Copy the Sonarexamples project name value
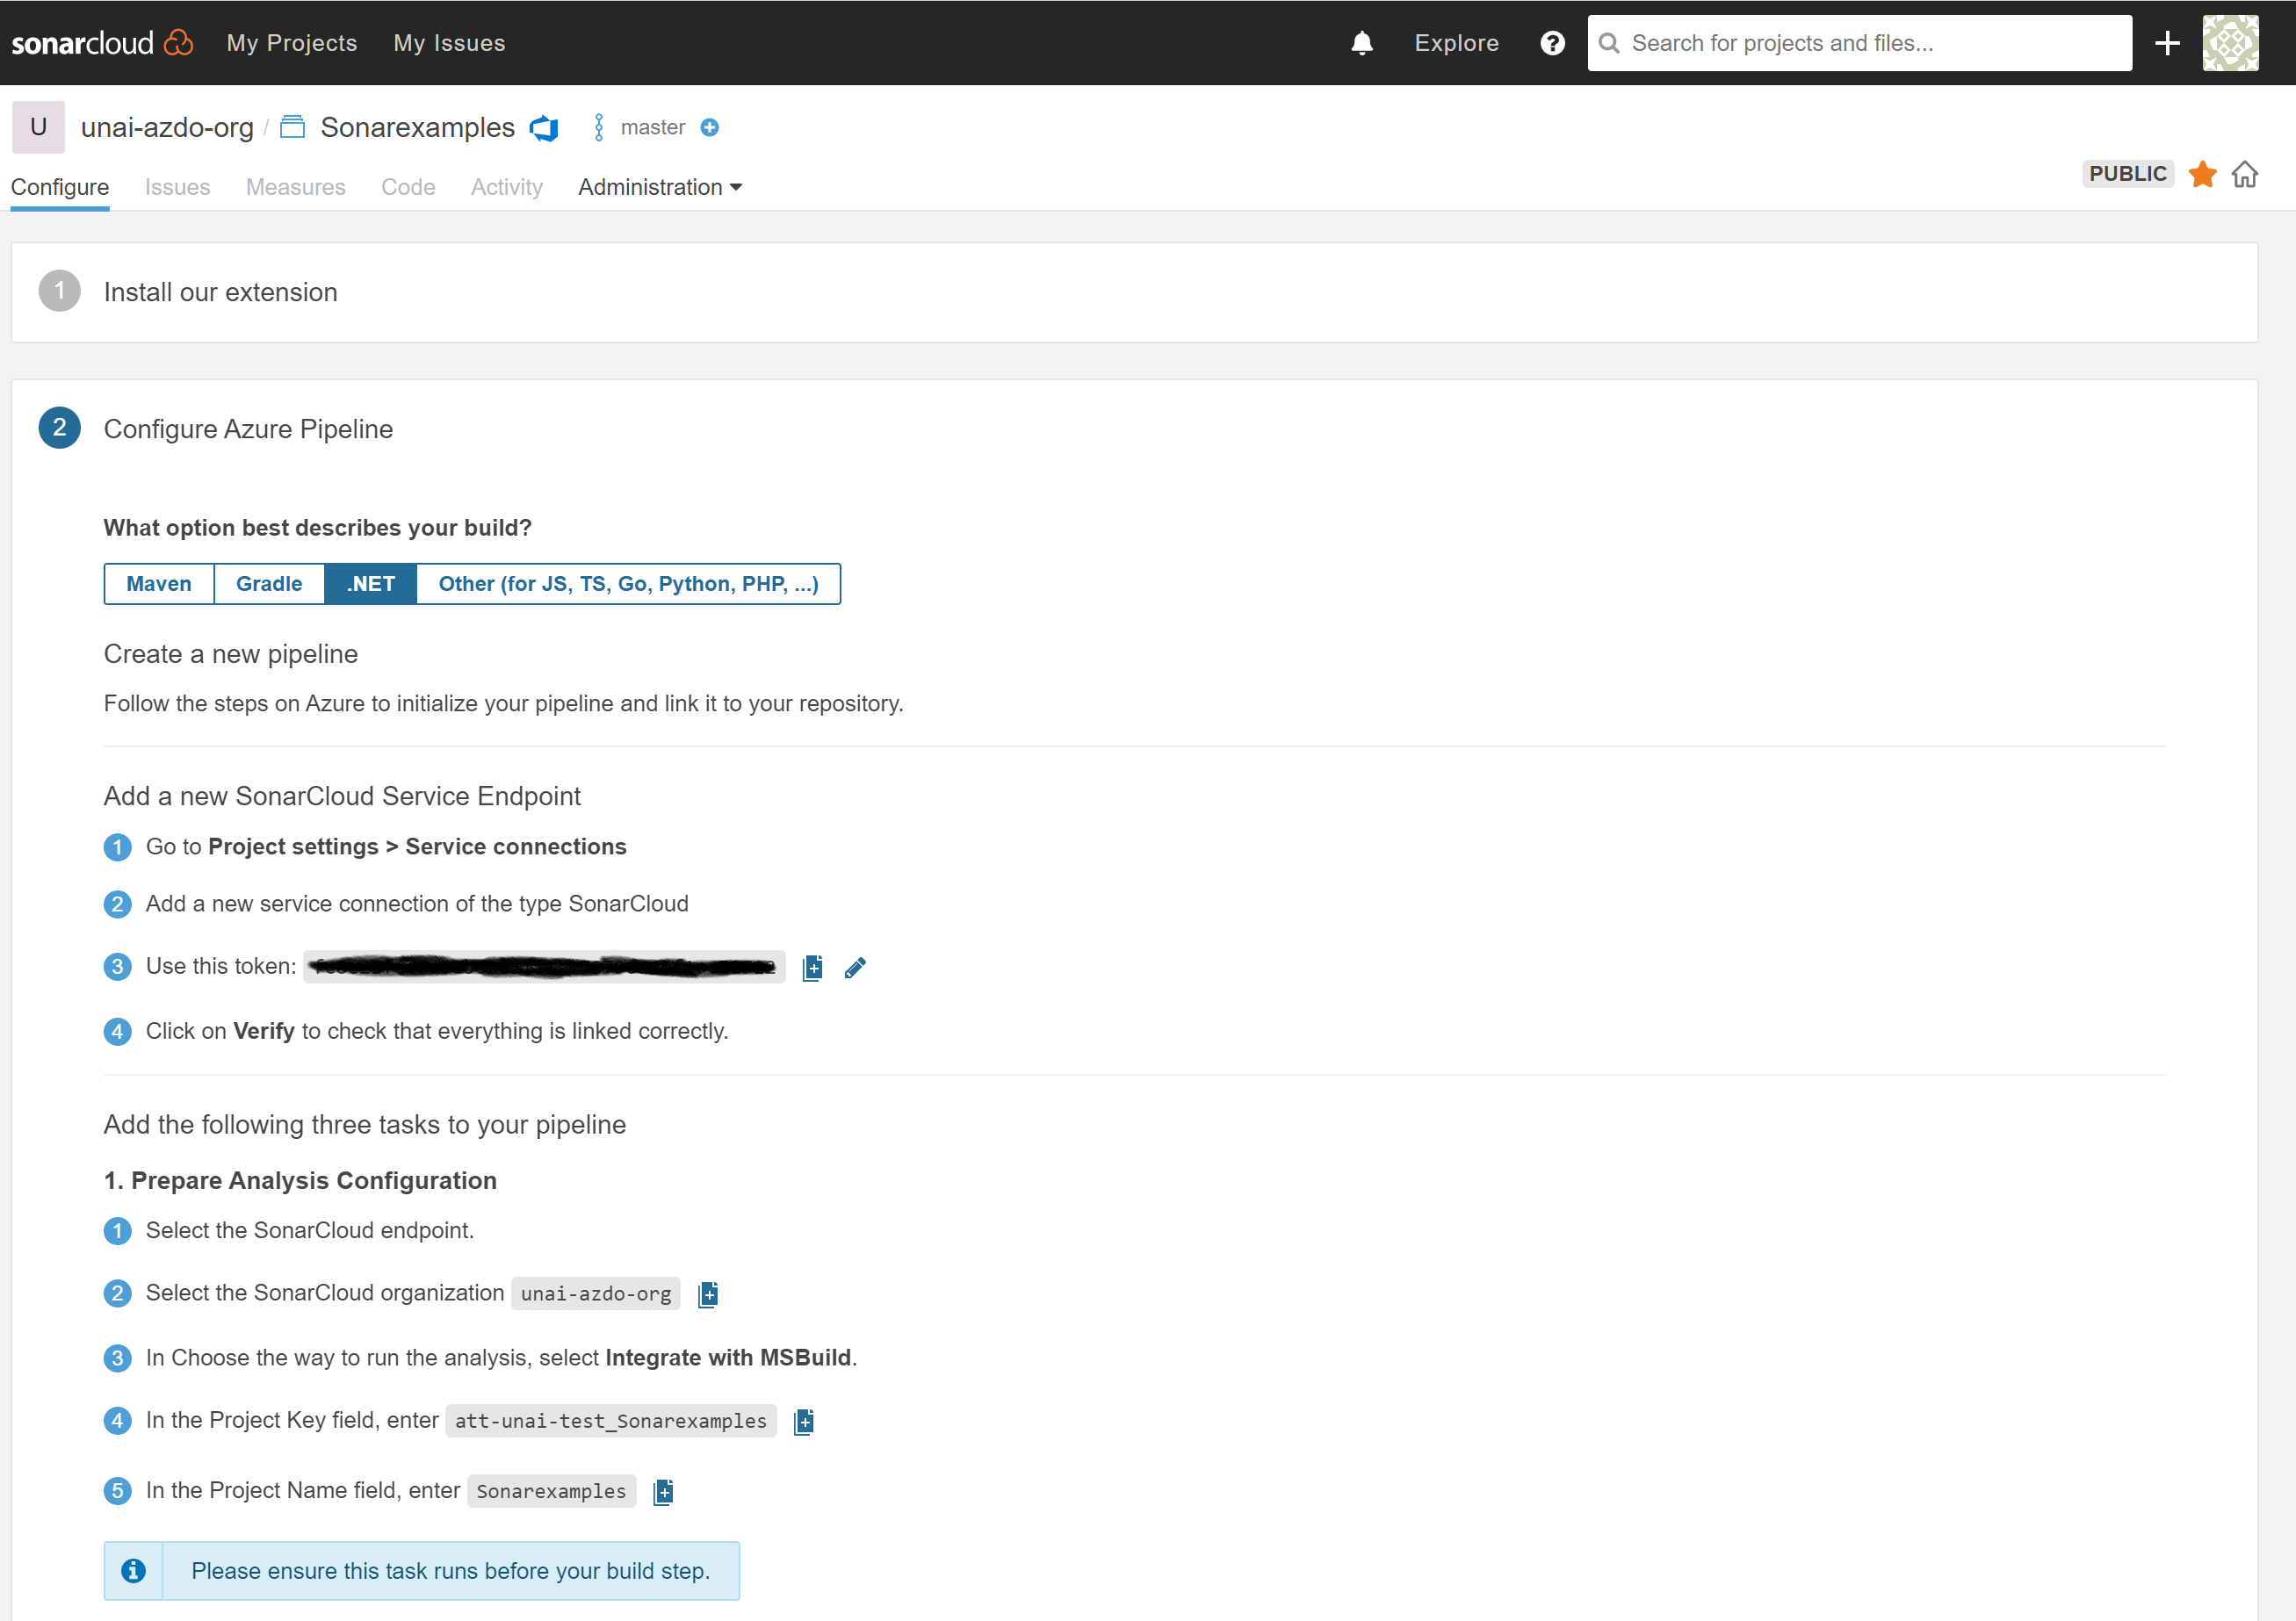This screenshot has height=1621, width=2296. pos(663,1491)
